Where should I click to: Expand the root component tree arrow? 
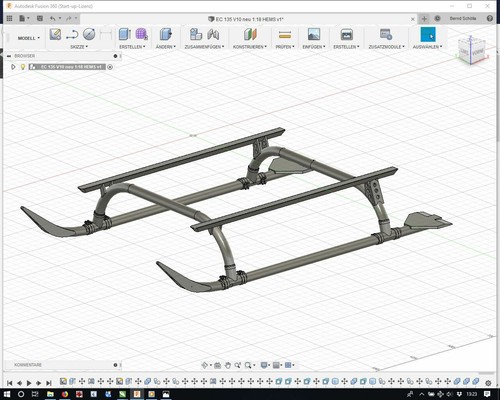(13, 67)
